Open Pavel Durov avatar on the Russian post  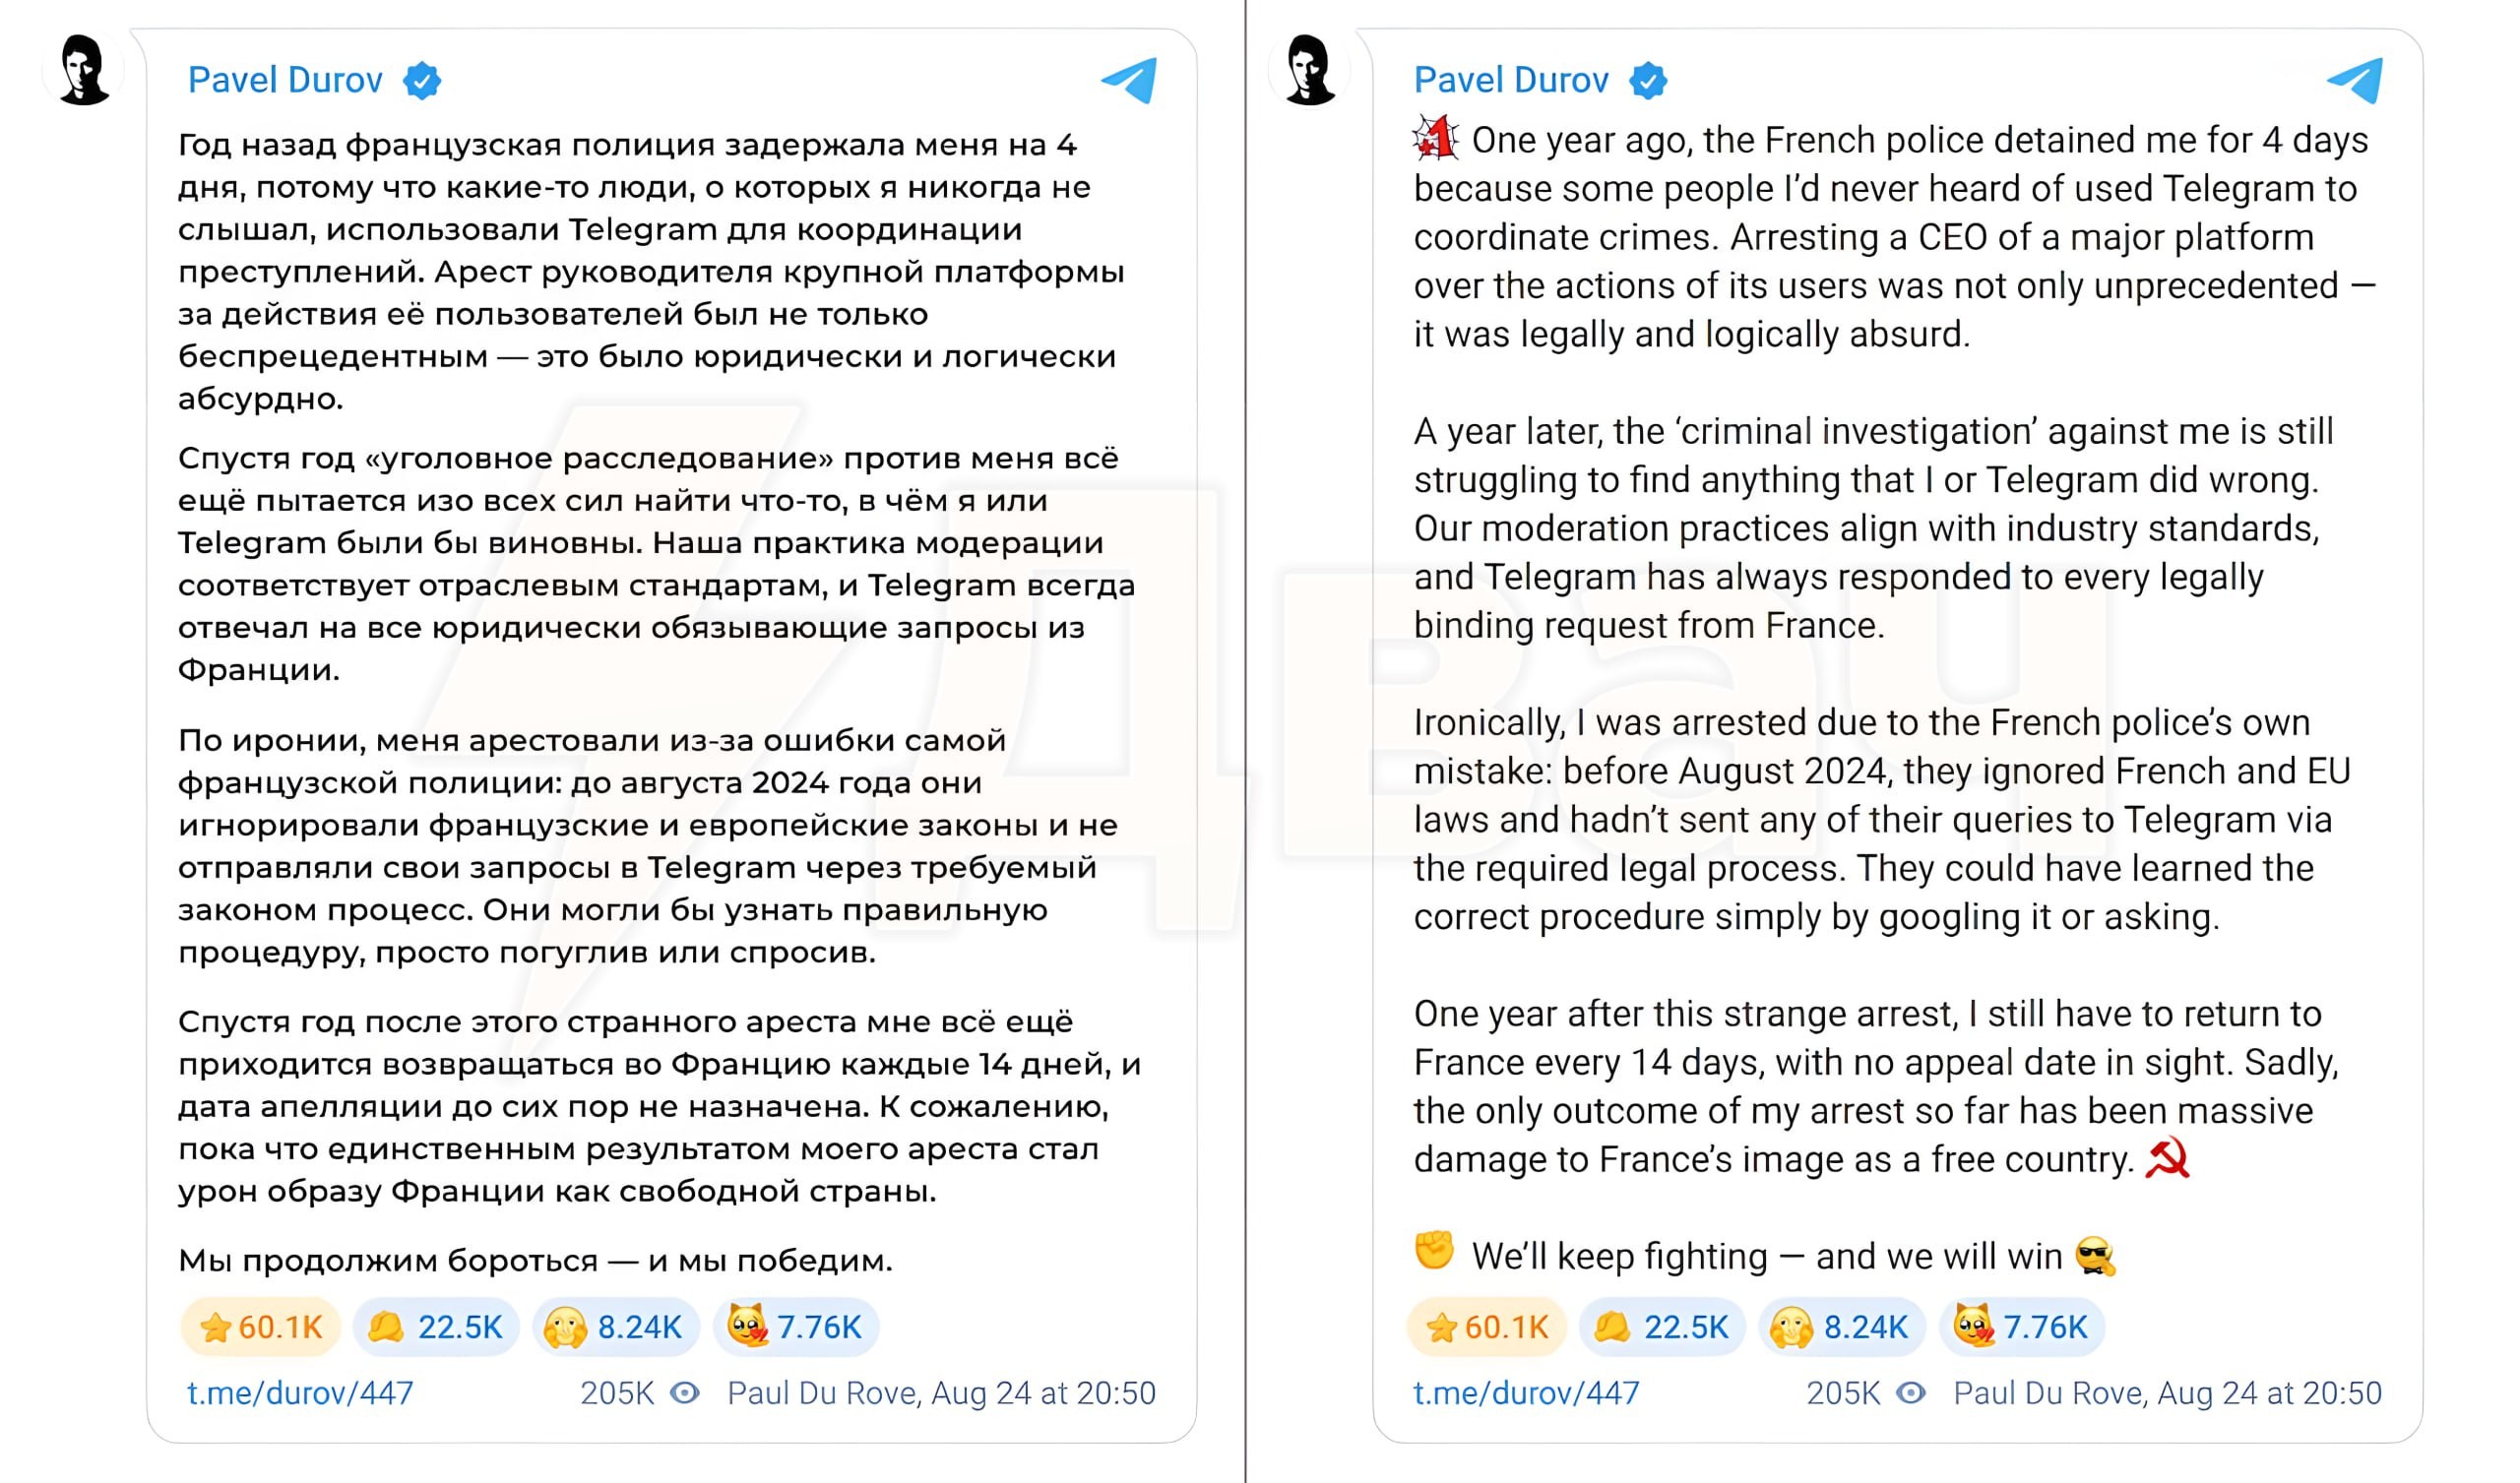pyautogui.click(x=83, y=69)
